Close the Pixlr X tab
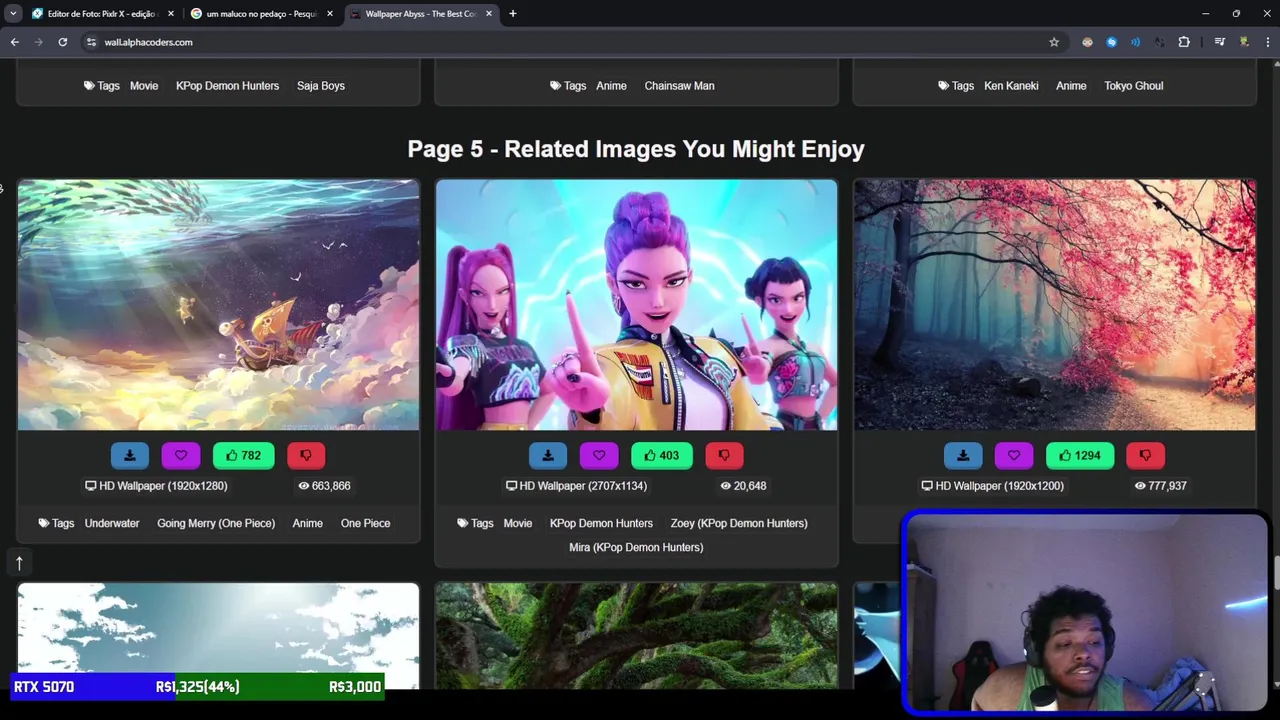Image resolution: width=1280 pixels, height=720 pixels. (171, 14)
